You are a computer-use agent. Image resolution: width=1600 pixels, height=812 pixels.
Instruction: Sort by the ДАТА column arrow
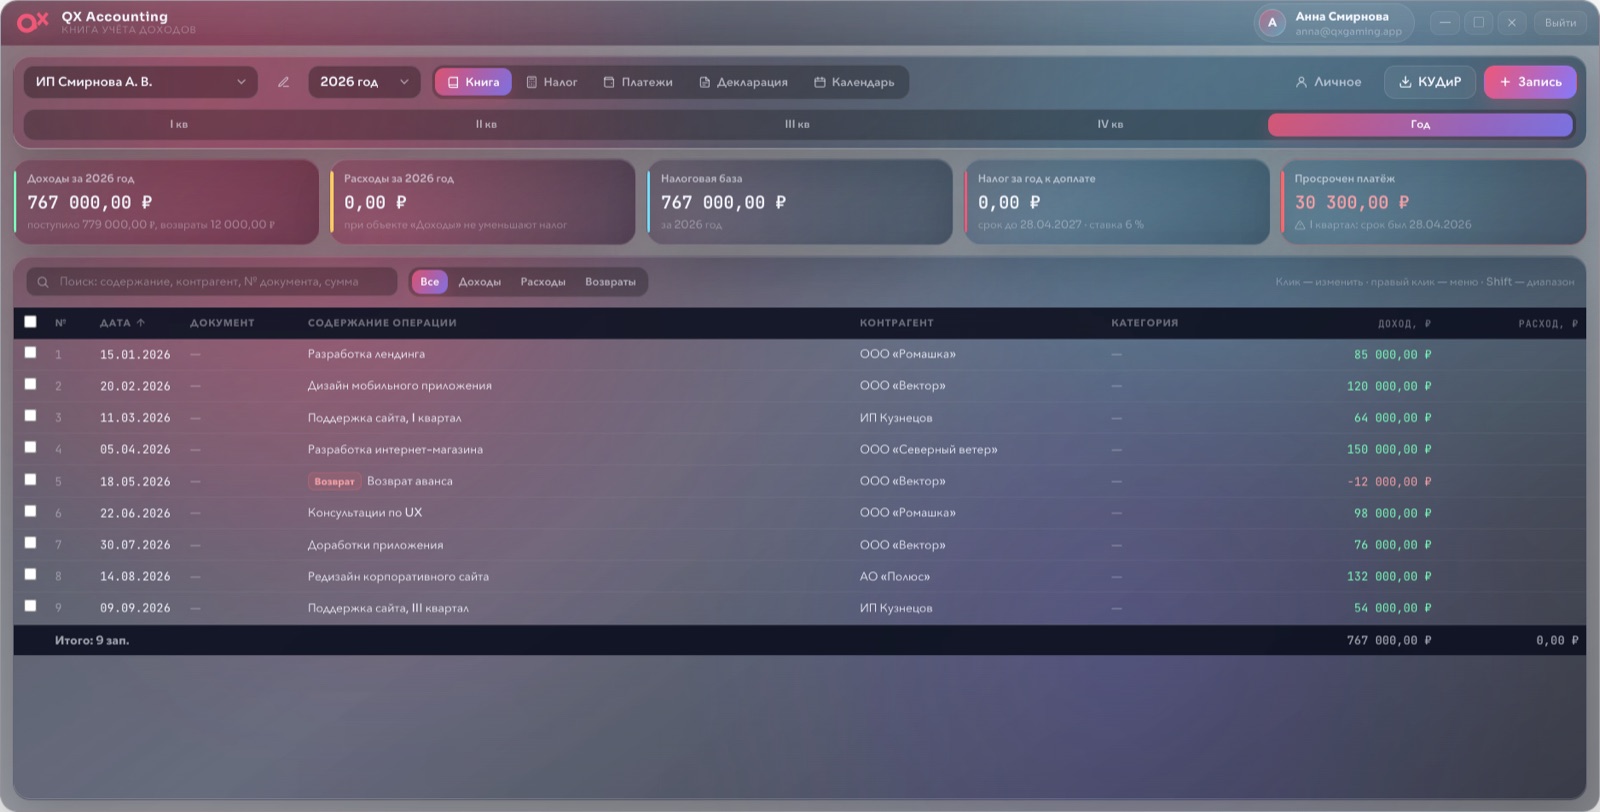pos(141,323)
